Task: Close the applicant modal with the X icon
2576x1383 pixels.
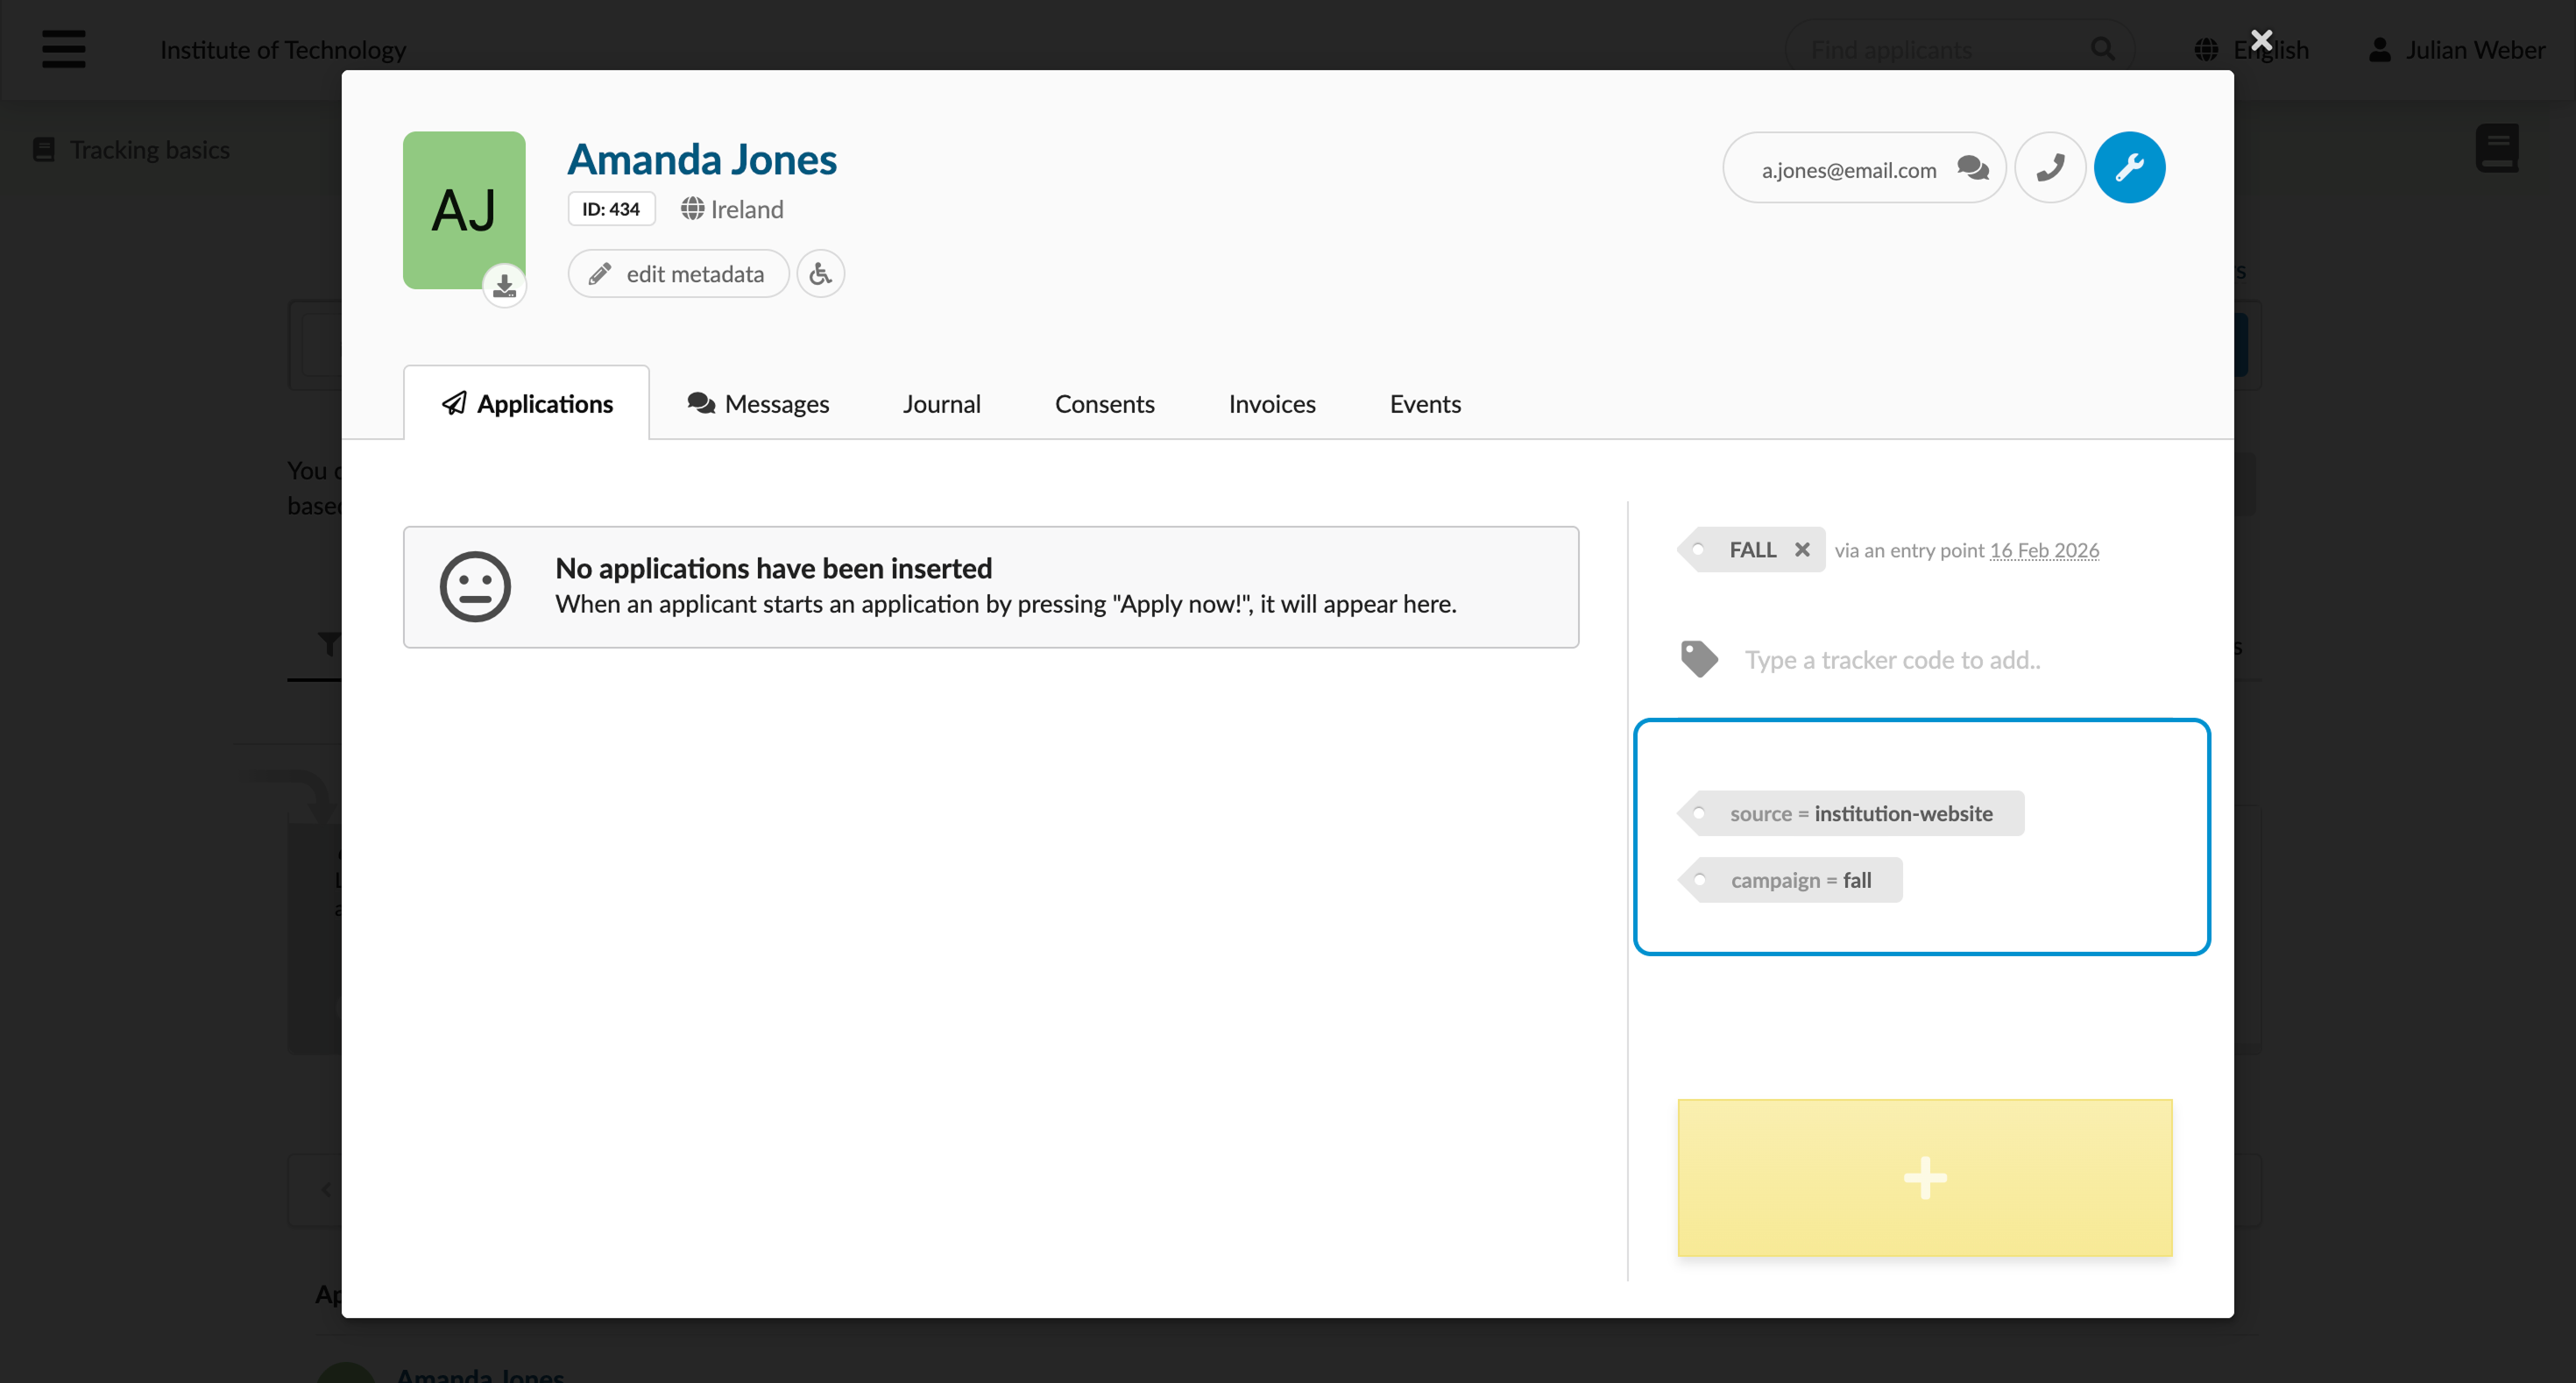Action: (x=2261, y=40)
